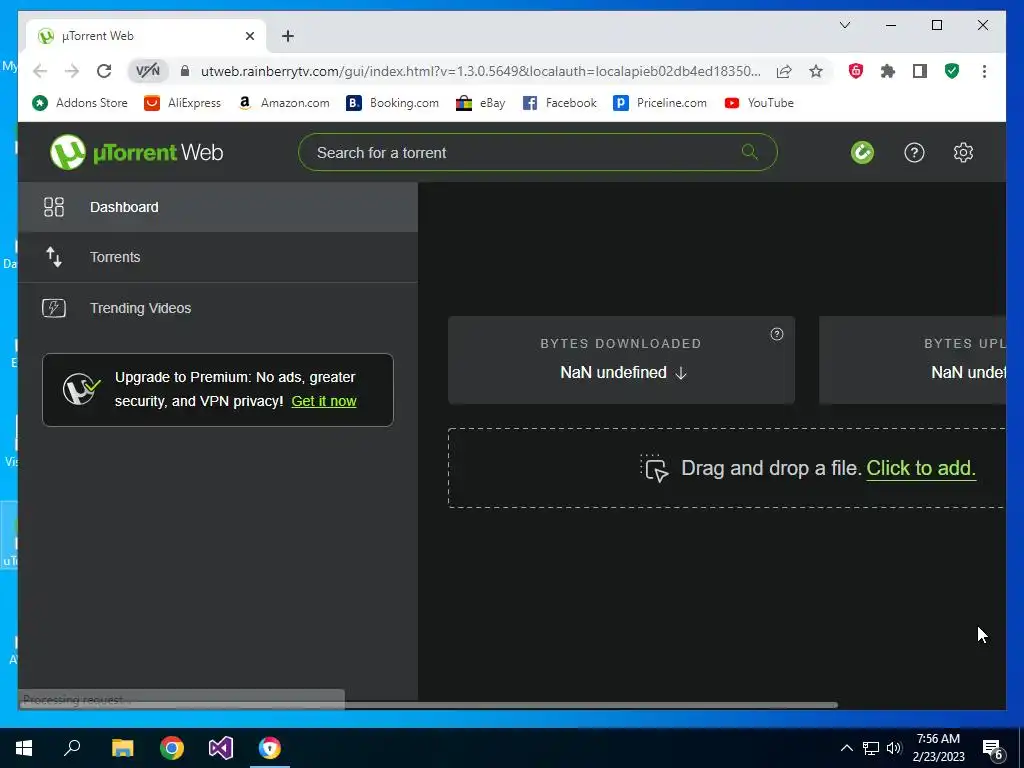
Task: Open tab search dropdown chevron
Action: pyautogui.click(x=844, y=25)
